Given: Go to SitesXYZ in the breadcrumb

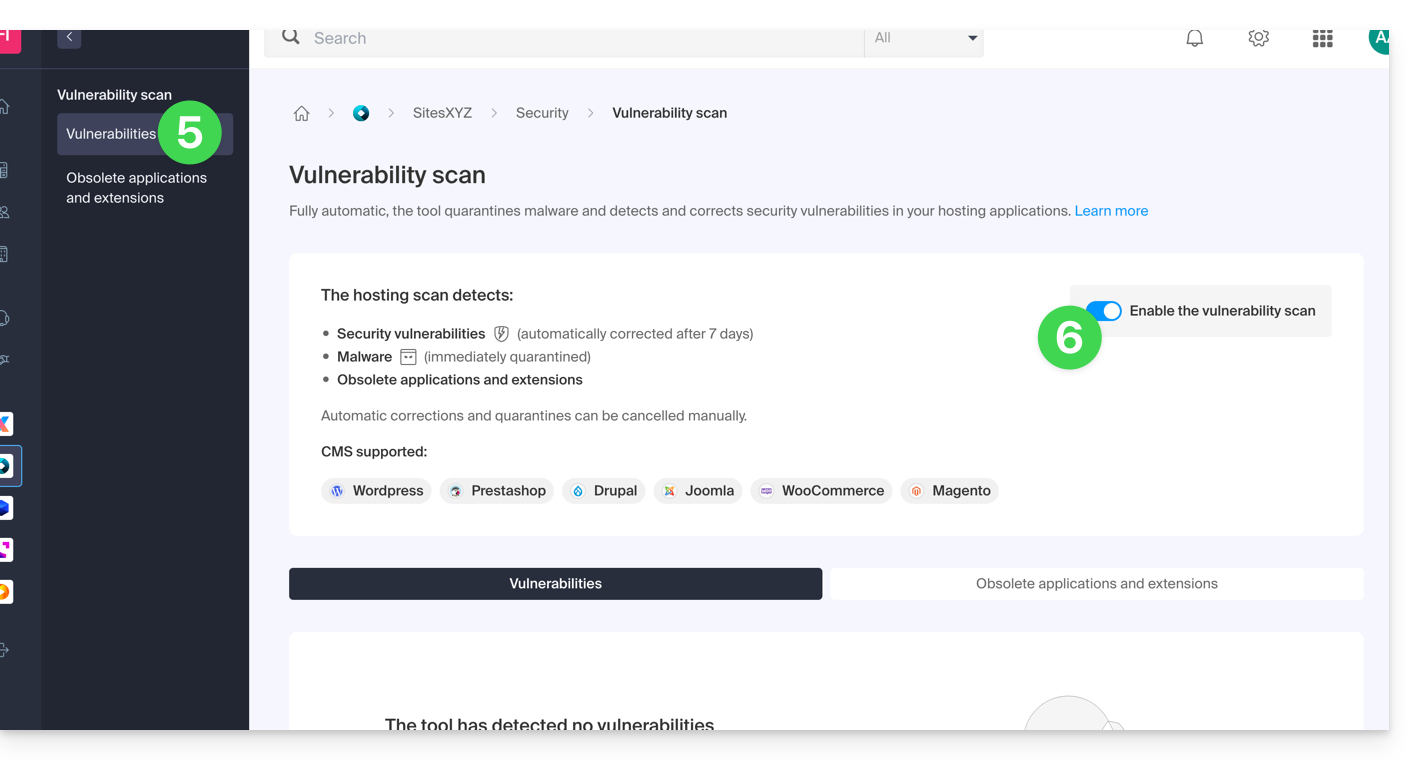Looking at the screenshot, I should tap(442, 114).
